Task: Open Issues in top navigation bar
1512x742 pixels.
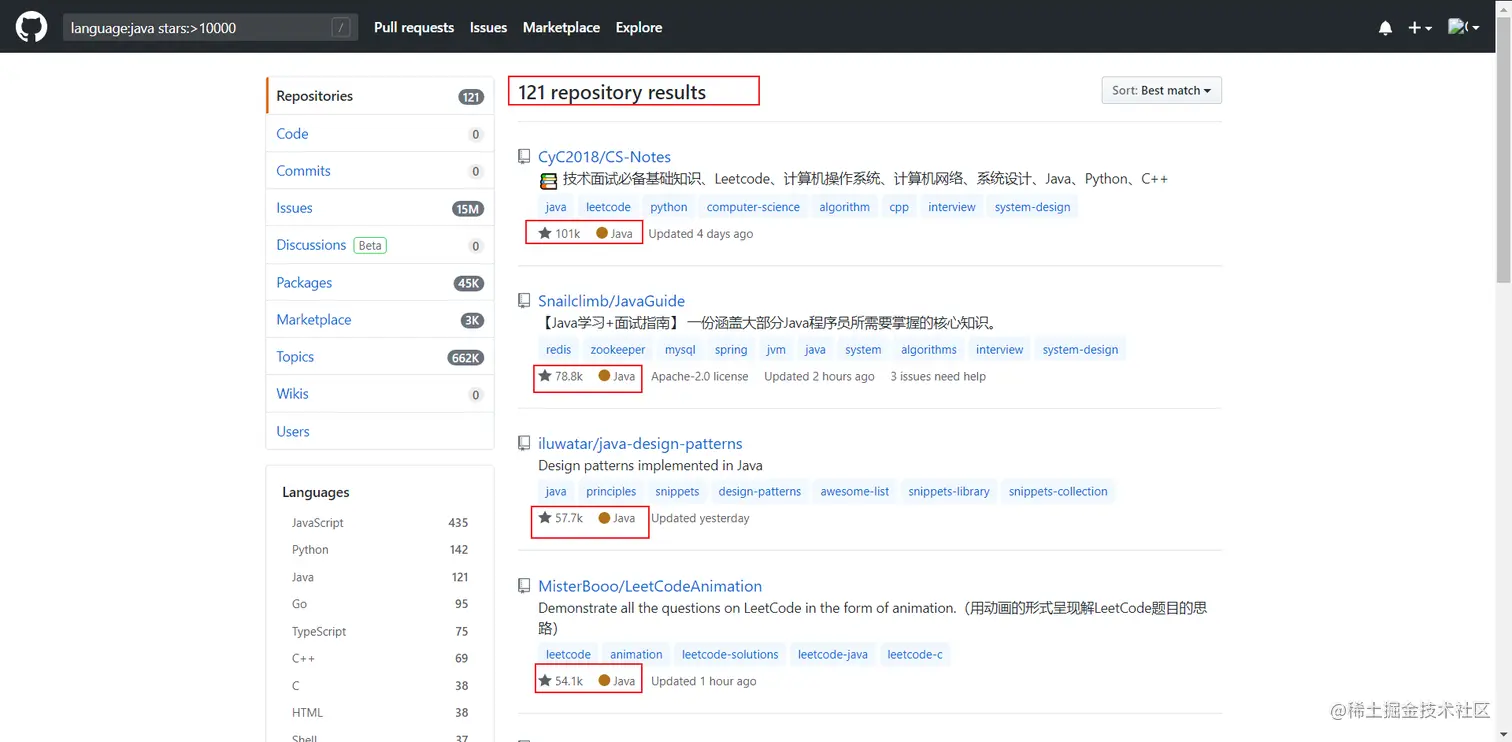Action: click(488, 28)
